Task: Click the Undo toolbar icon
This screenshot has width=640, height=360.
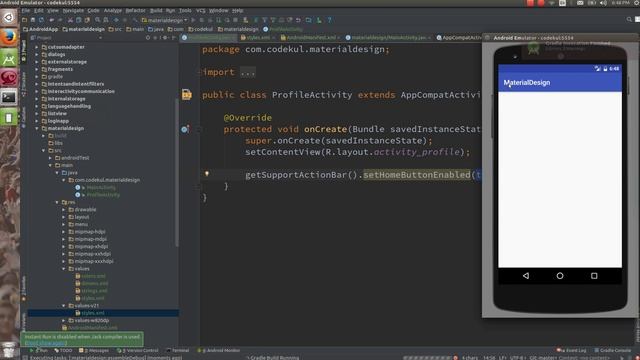Action: (51, 20)
